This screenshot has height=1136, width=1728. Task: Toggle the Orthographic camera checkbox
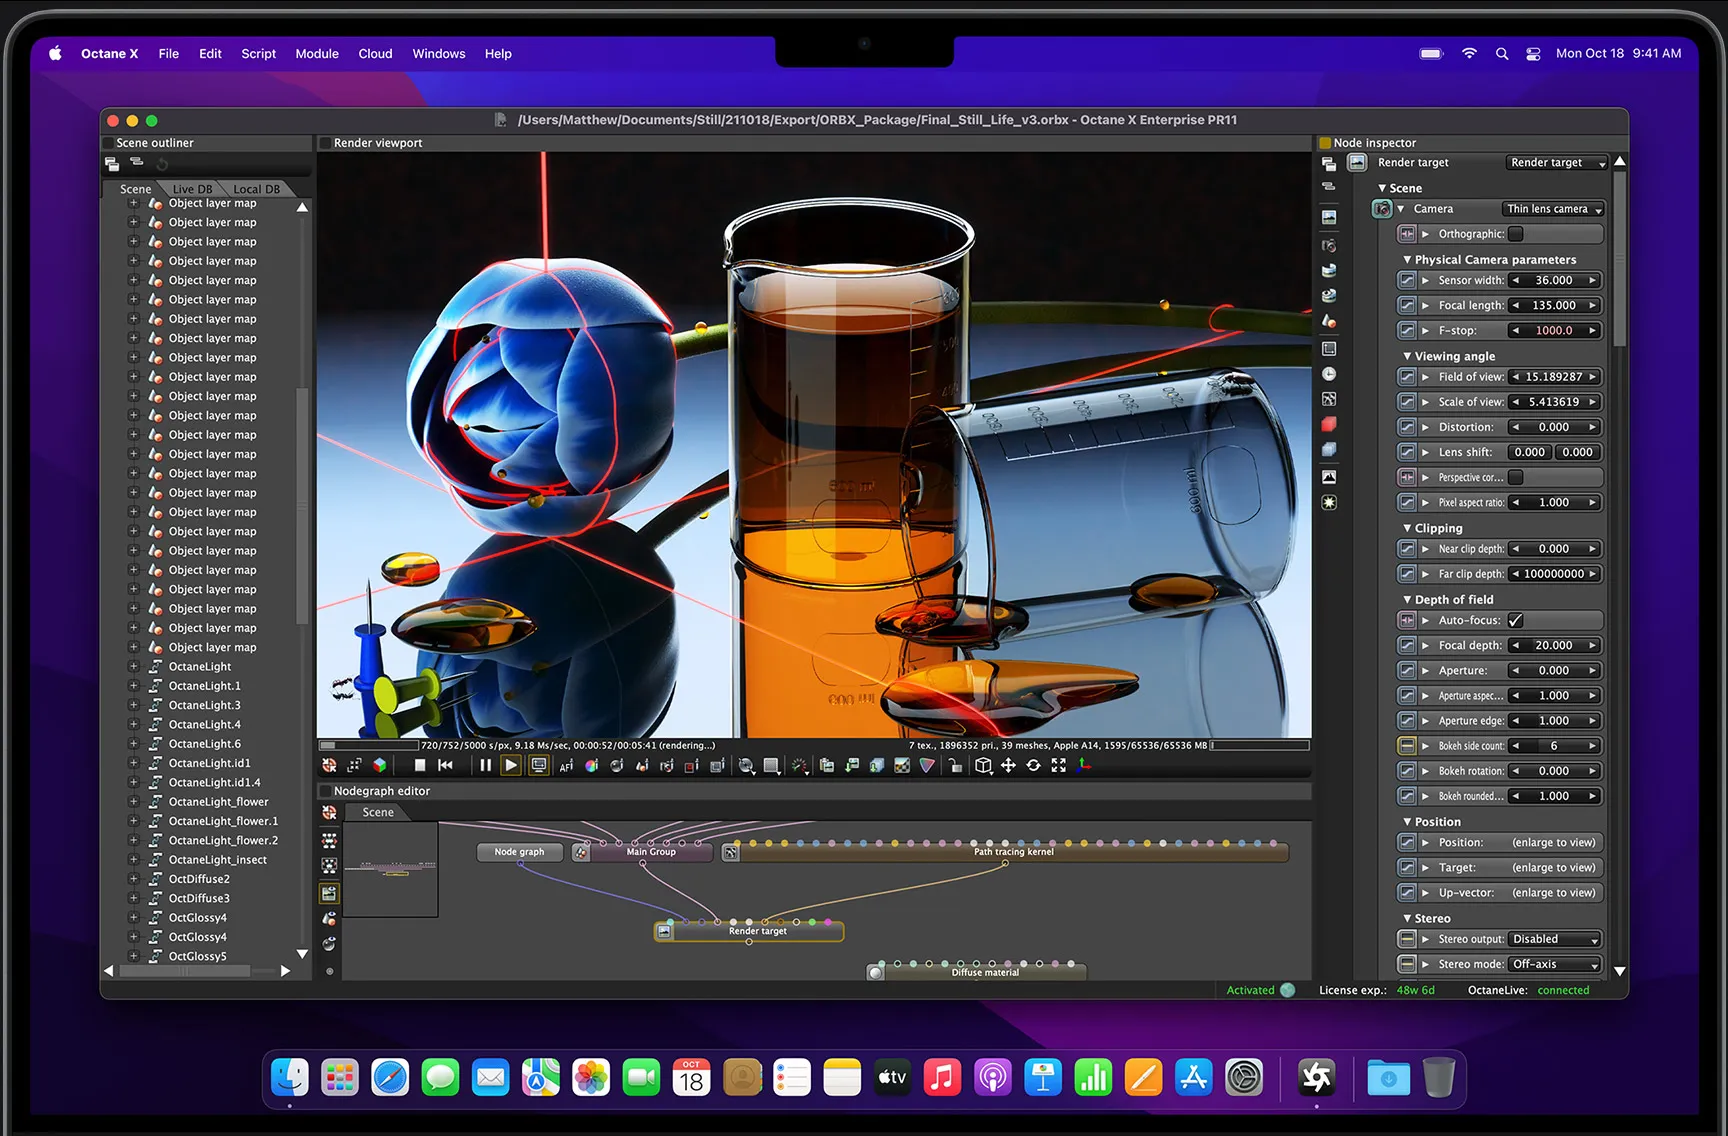pyautogui.click(x=1517, y=233)
